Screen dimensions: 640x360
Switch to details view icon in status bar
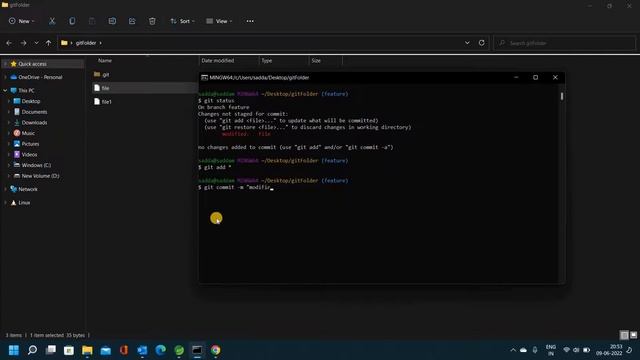(624, 335)
